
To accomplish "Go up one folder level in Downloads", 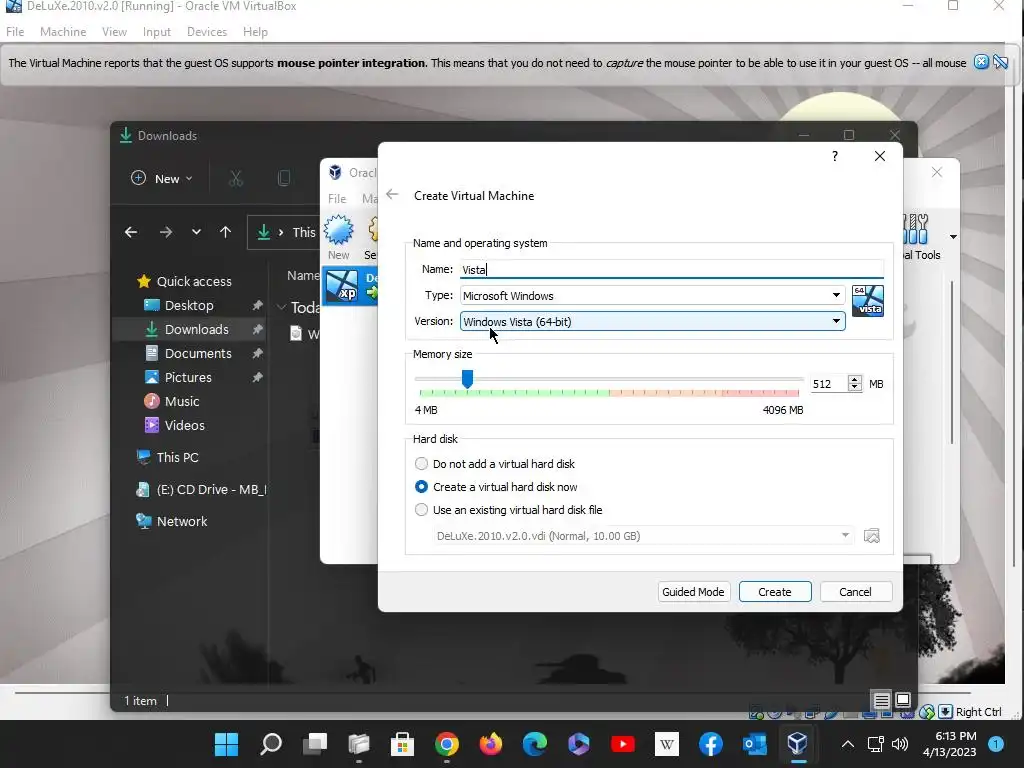I will pyautogui.click(x=225, y=232).
